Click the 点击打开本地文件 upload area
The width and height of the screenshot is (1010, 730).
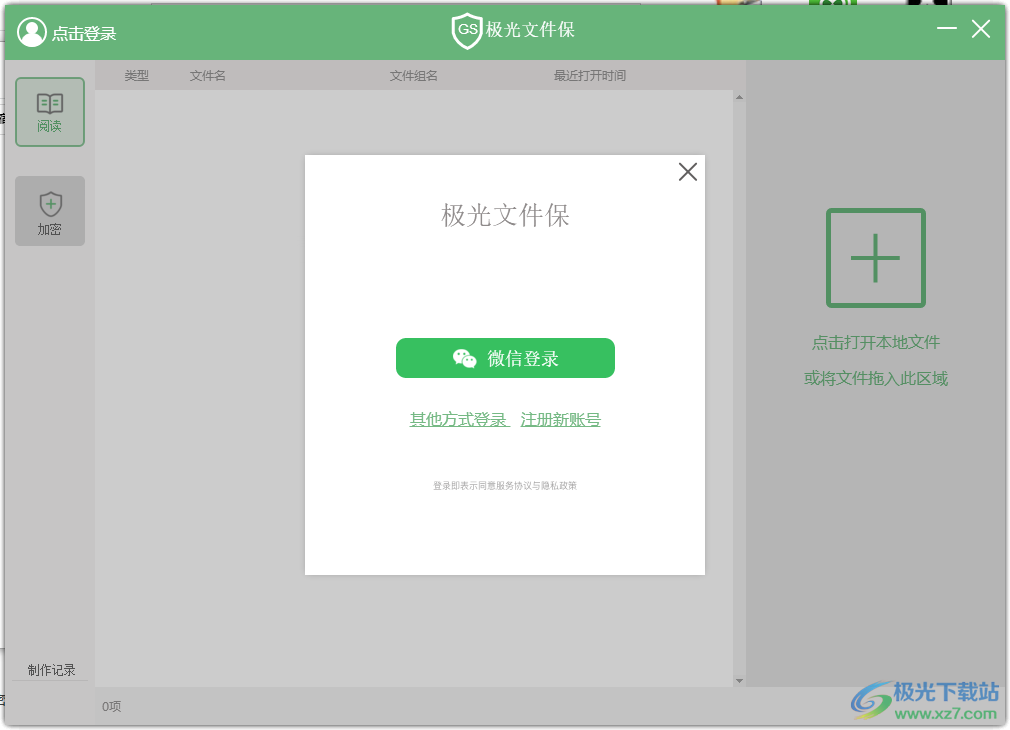[875, 341]
